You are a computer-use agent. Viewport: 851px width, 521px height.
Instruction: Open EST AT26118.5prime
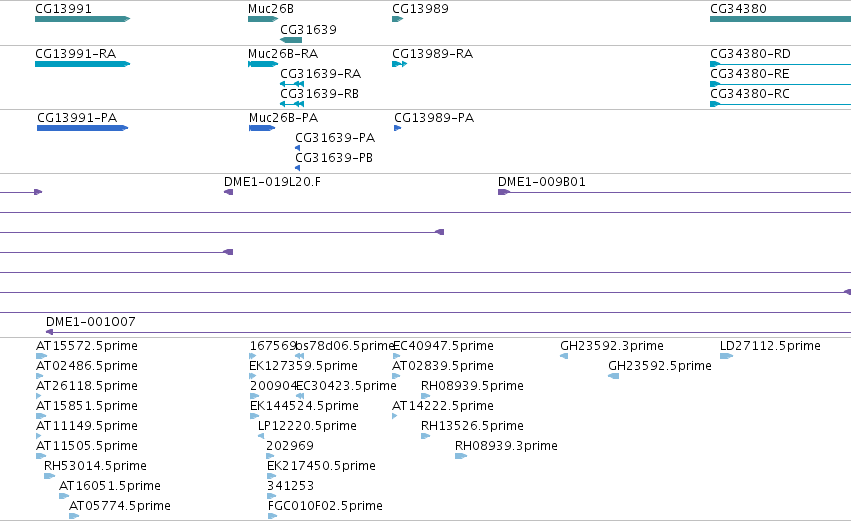click(x=87, y=386)
